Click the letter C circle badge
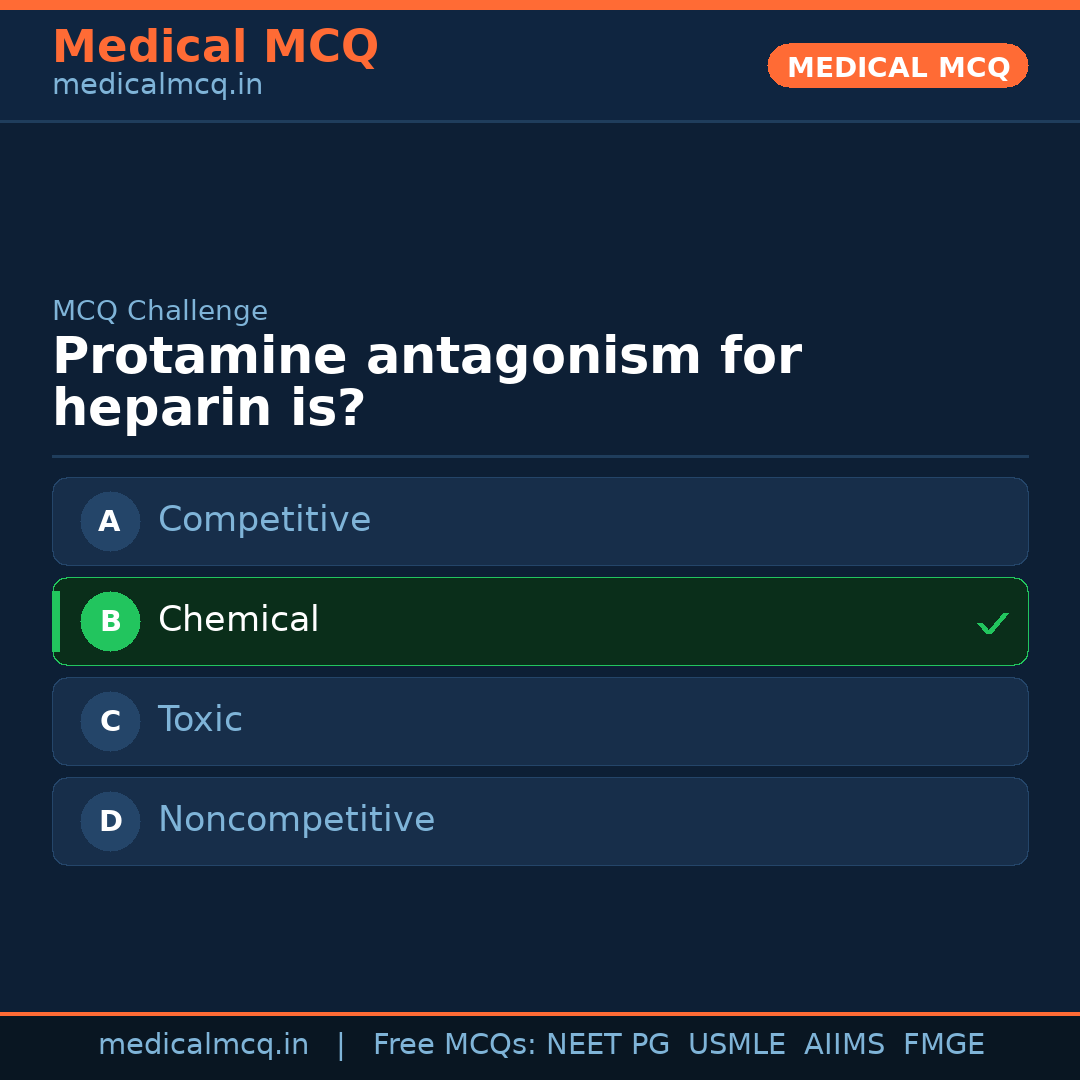Image resolution: width=1080 pixels, height=1080 pixels. (110, 721)
